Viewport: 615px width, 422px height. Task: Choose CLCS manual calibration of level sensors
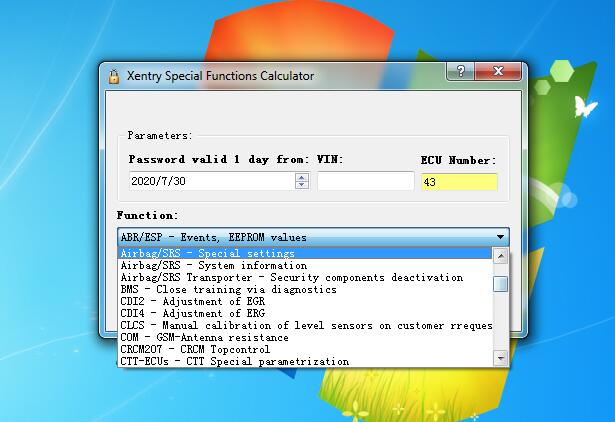coord(305,326)
